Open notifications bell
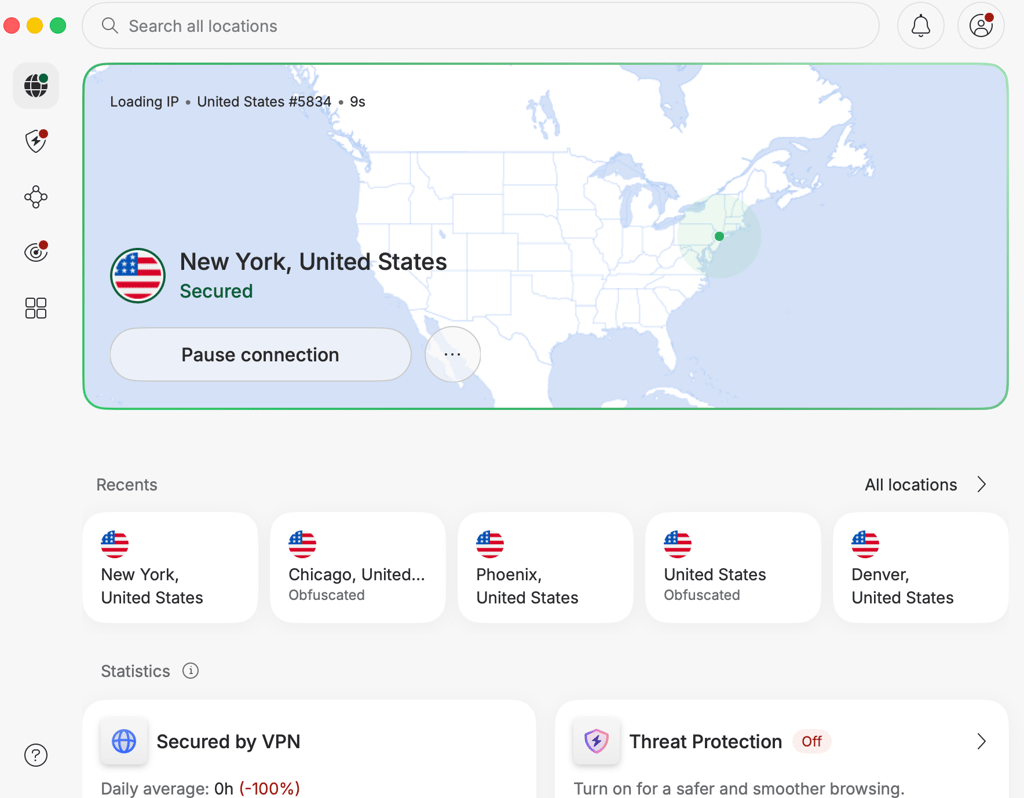The width and height of the screenshot is (1024, 798). pyautogui.click(x=921, y=26)
